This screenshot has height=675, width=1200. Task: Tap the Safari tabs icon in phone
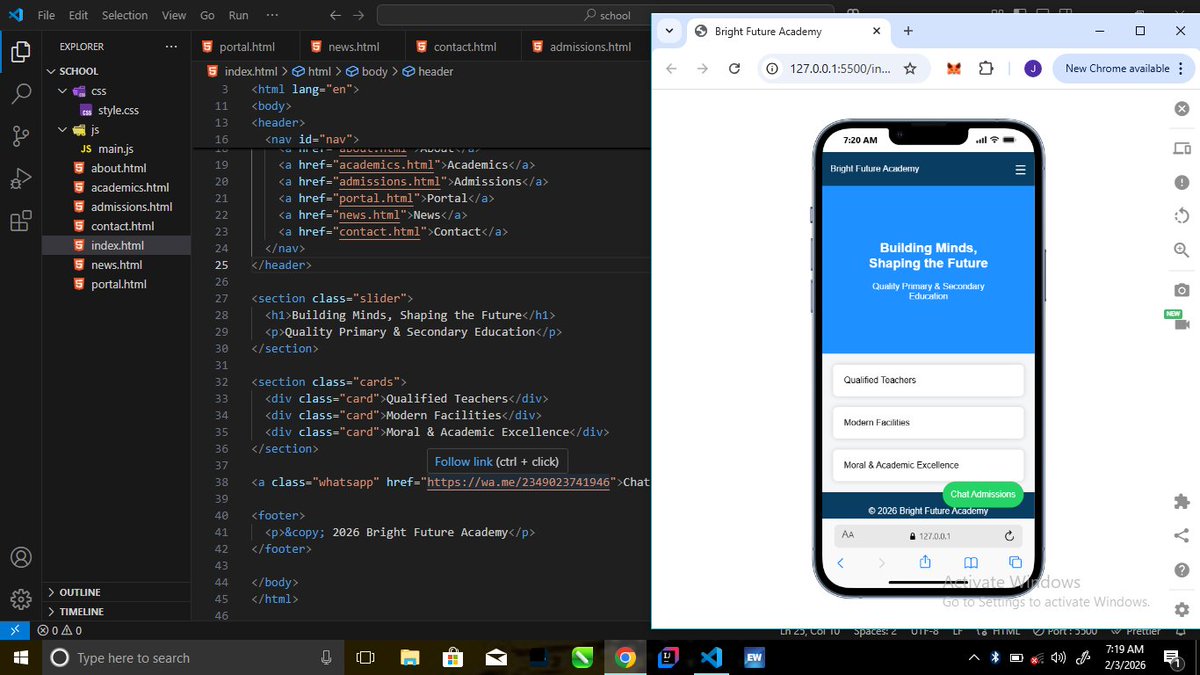tap(1015, 563)
